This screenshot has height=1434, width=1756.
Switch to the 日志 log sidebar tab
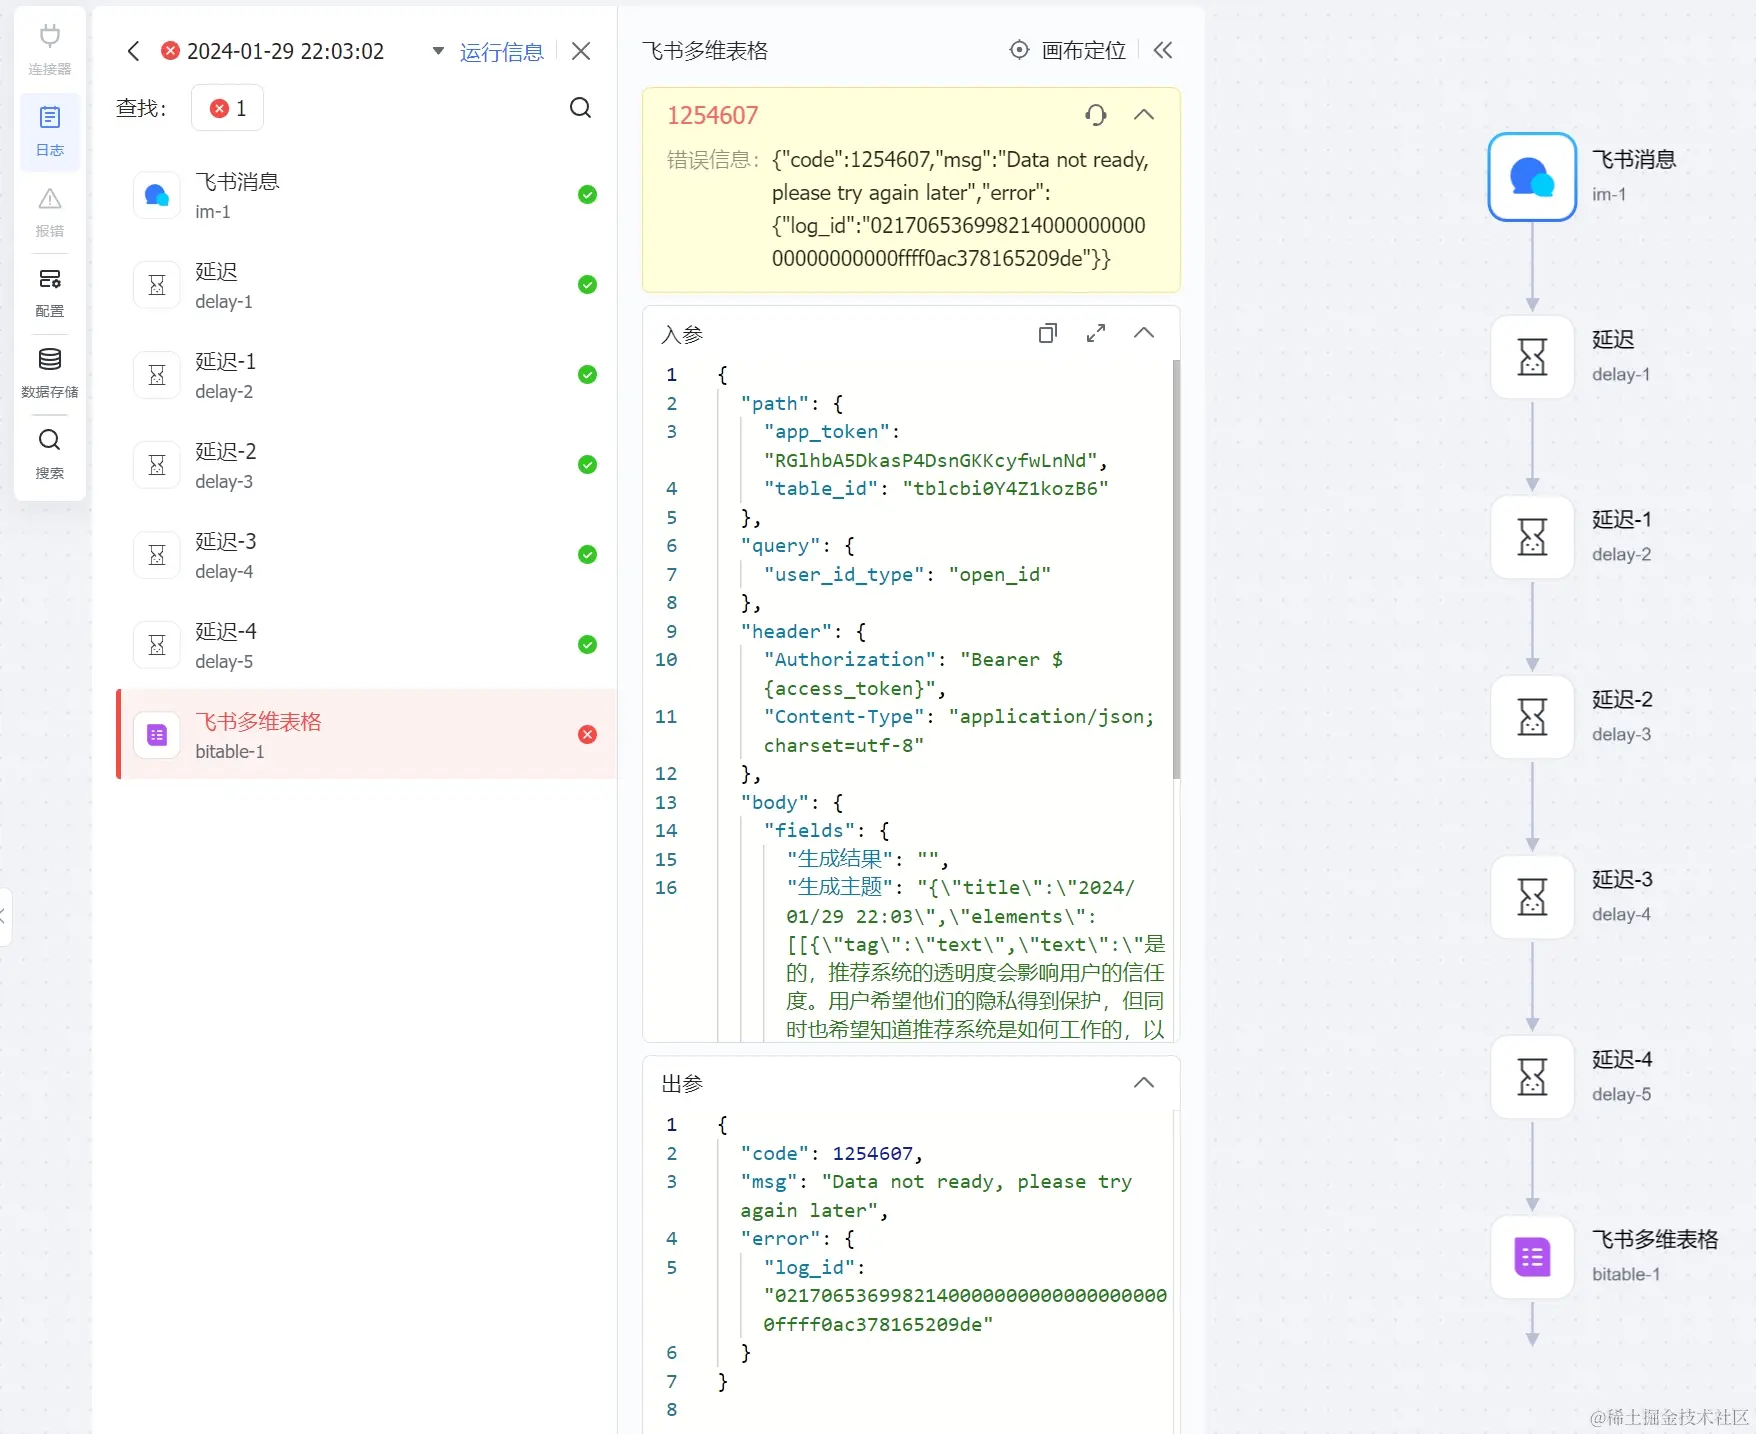pyautogui.click(x=50, y=131)
